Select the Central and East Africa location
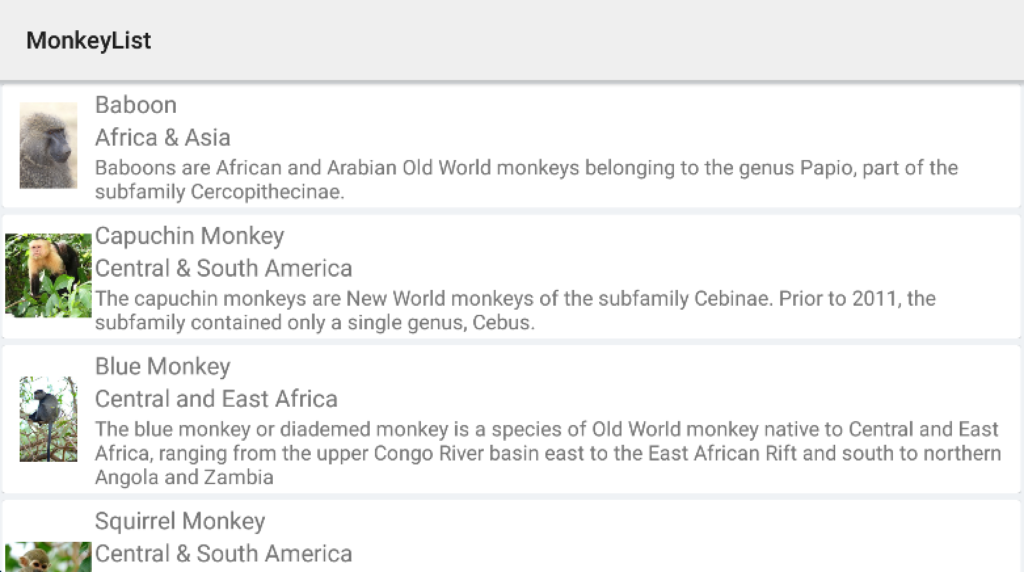This screenshot has height=572, width=1024. 216,399
